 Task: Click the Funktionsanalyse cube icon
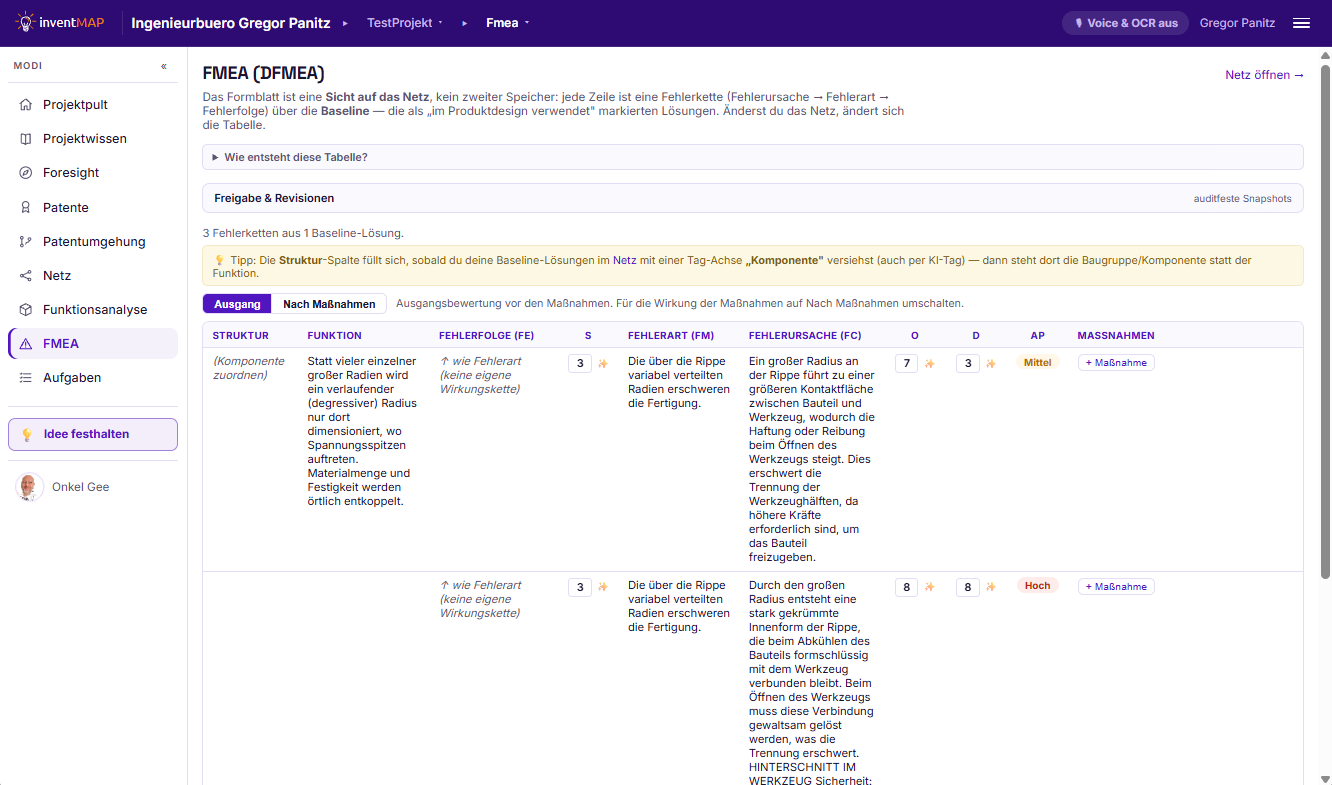click(26, 310)
